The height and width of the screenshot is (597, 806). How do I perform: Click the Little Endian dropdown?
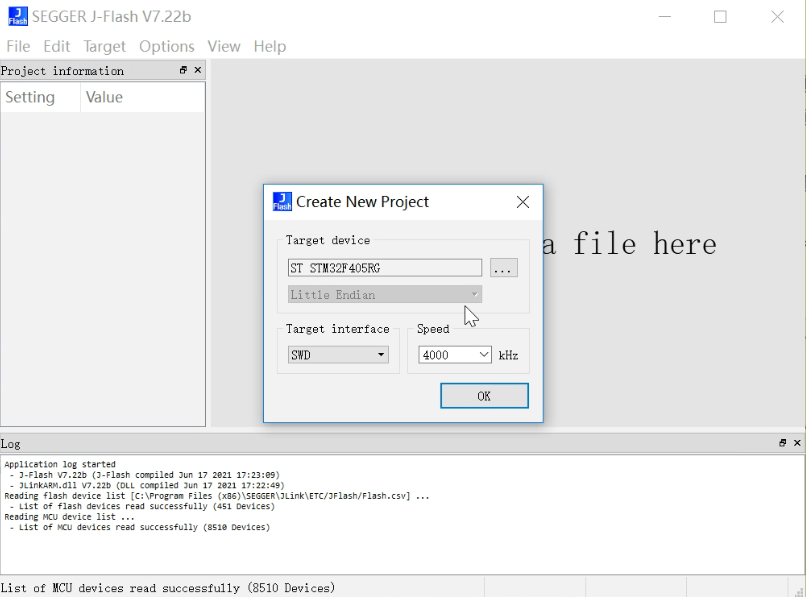[385, 295]
